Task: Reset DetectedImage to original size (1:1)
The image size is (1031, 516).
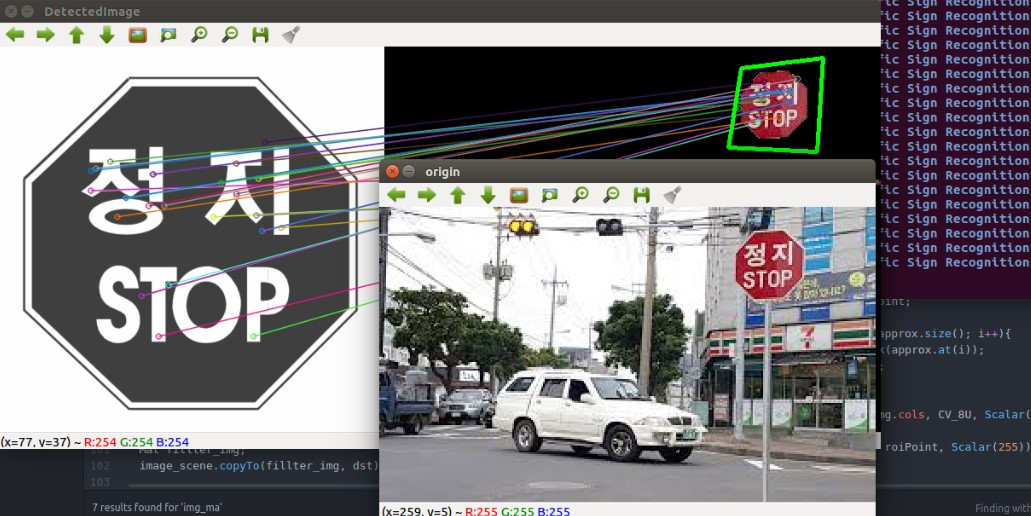Action: pyautogui.click(x=137, y=35)
